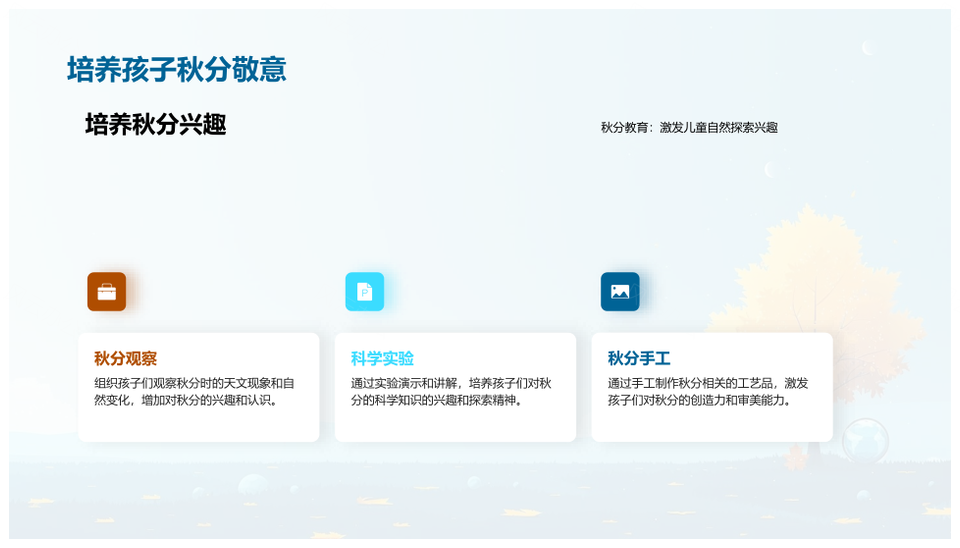Click blank space at bottom of 秋分观察 card

click(x=198, y=426)
